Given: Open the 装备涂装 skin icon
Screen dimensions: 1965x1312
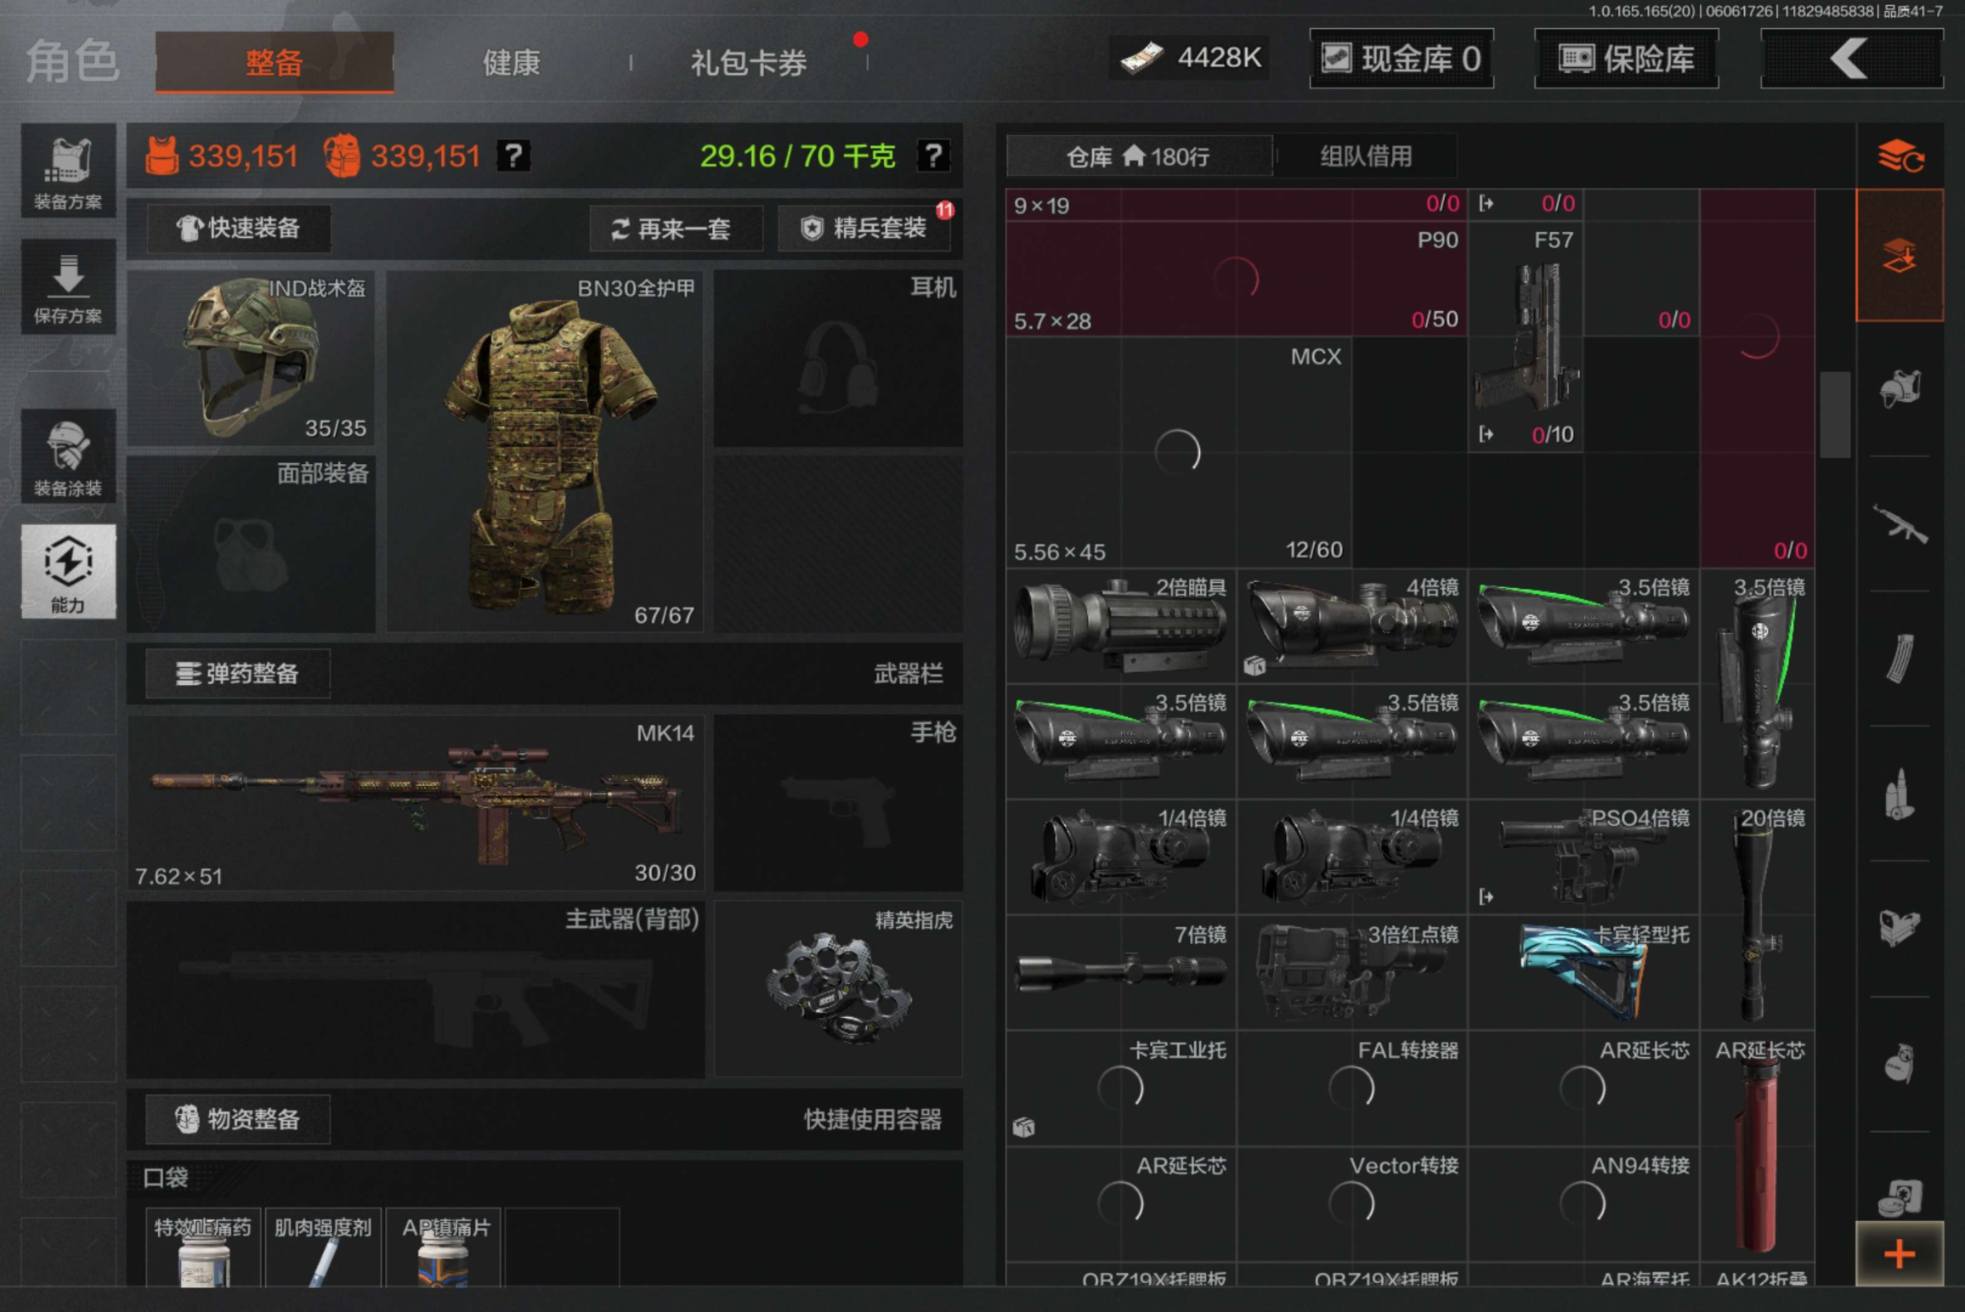Looking at the screenshot, I should point(68,456).
